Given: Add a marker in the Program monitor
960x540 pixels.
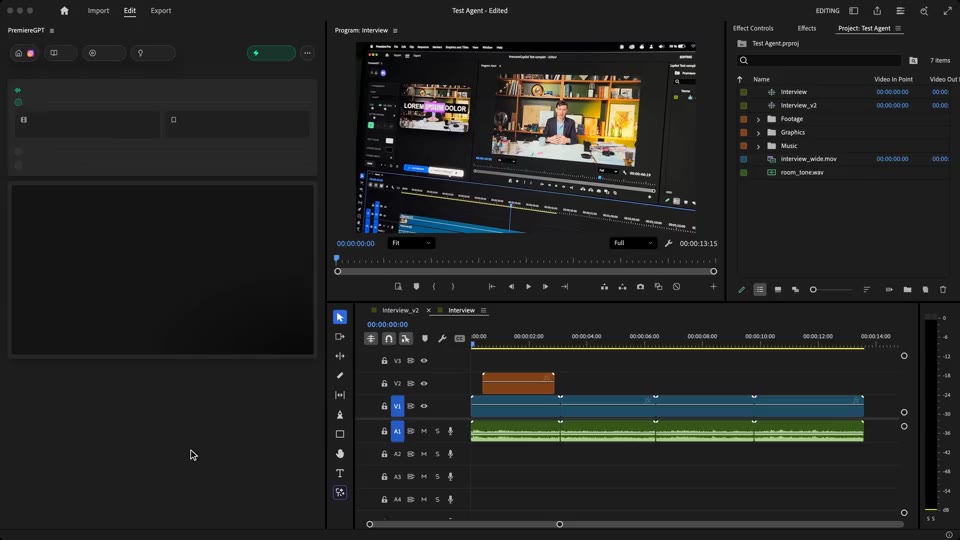Looking at the screenshot, I should [416, 287].
